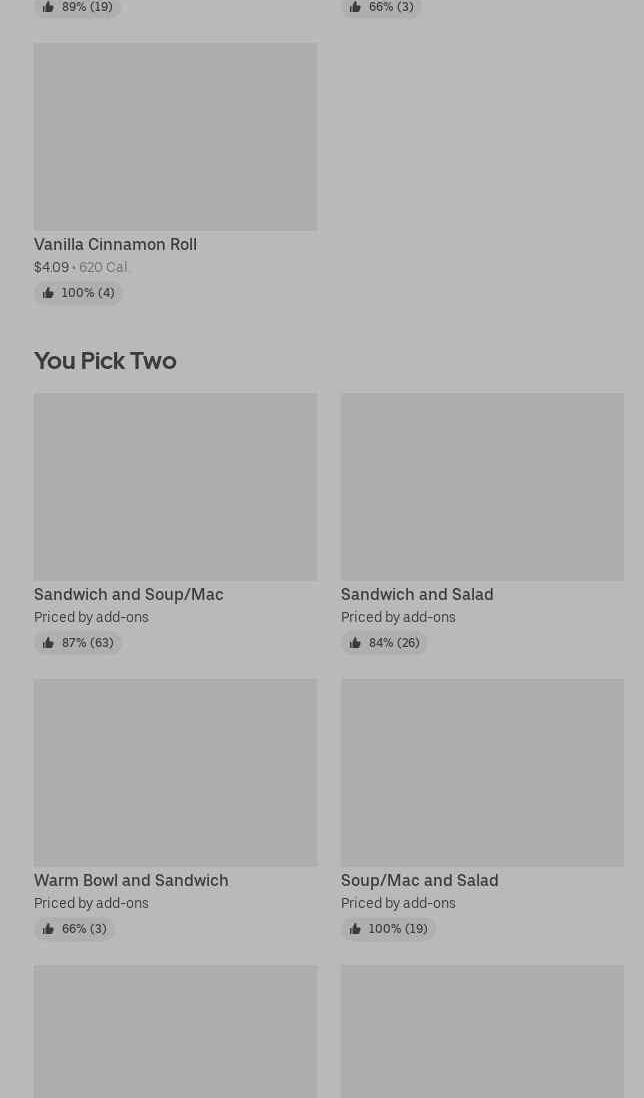Click thumbs-up icon for Warm Bowl and Sandwich
The height and width of the screenshot is (1098, 644).
click(48, 929)
